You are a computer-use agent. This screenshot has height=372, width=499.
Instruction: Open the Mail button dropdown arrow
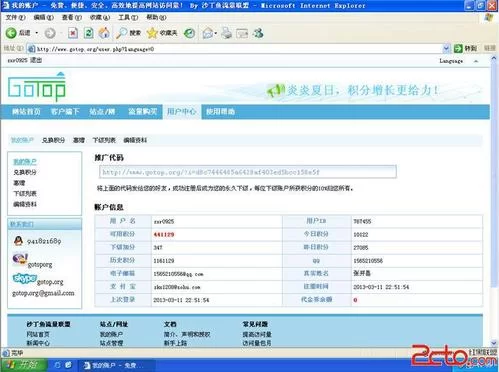tap(216, 33)
